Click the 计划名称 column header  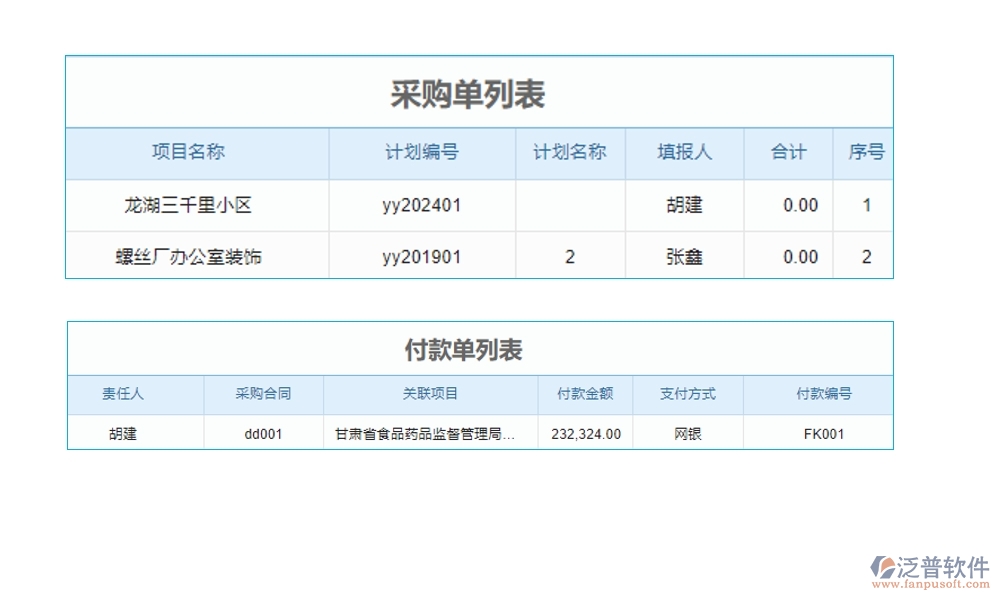pyautogui.click(x=570, y=152)
